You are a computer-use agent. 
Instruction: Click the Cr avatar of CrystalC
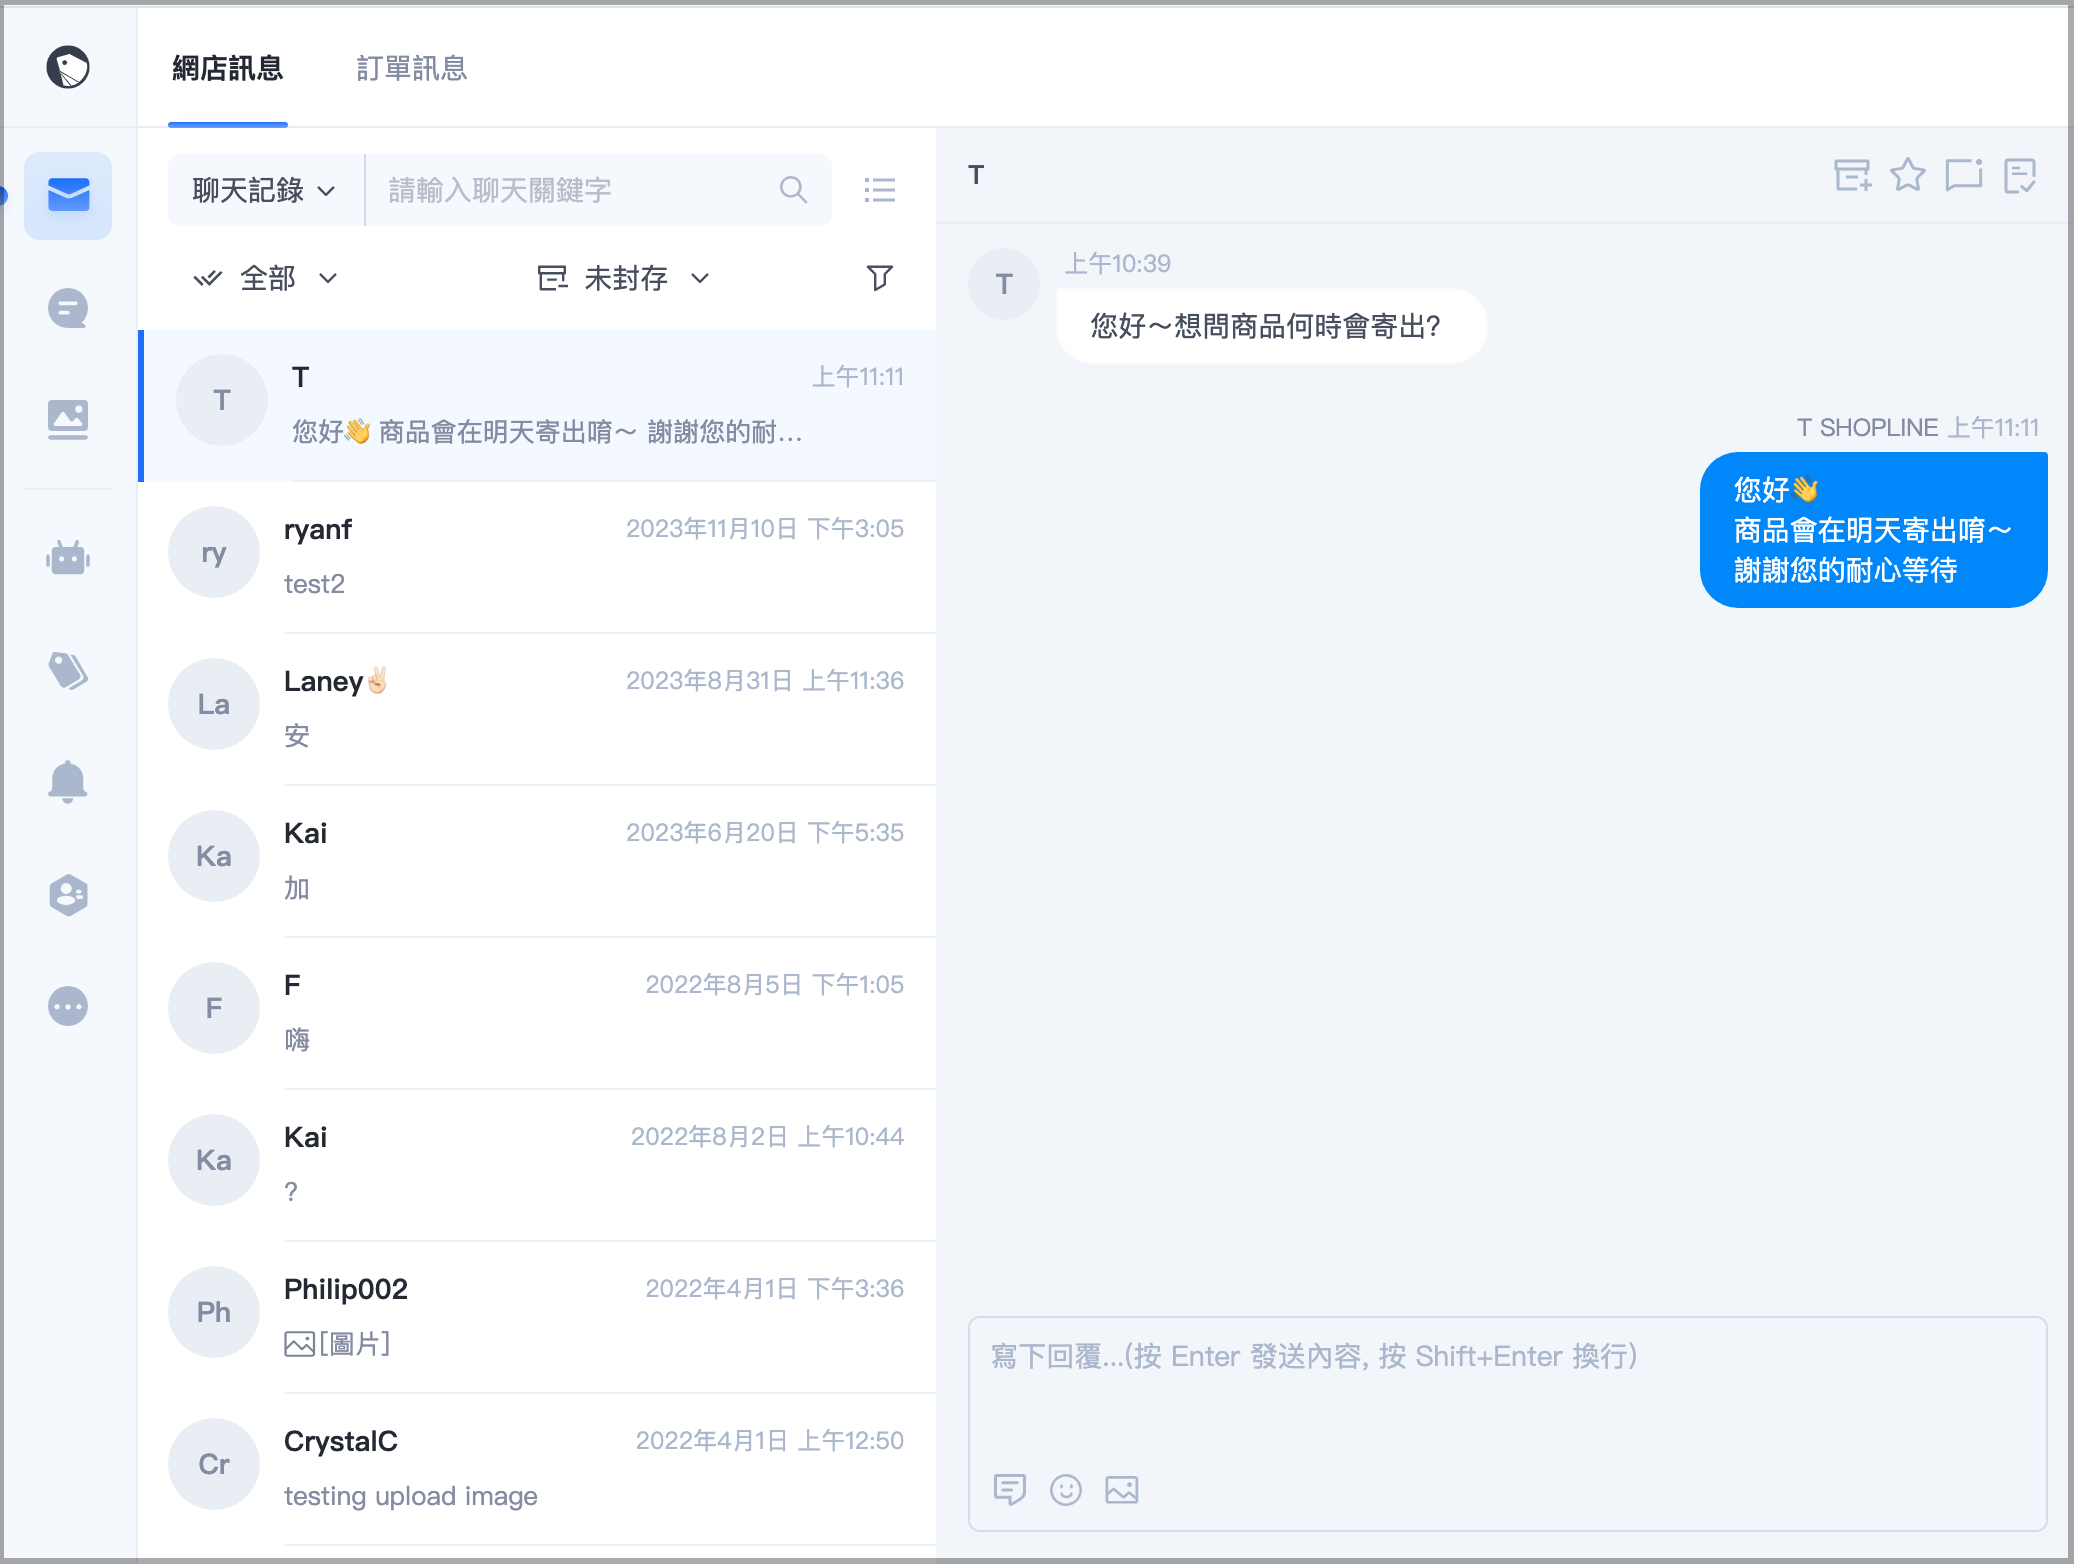(x=214, y=1464)
